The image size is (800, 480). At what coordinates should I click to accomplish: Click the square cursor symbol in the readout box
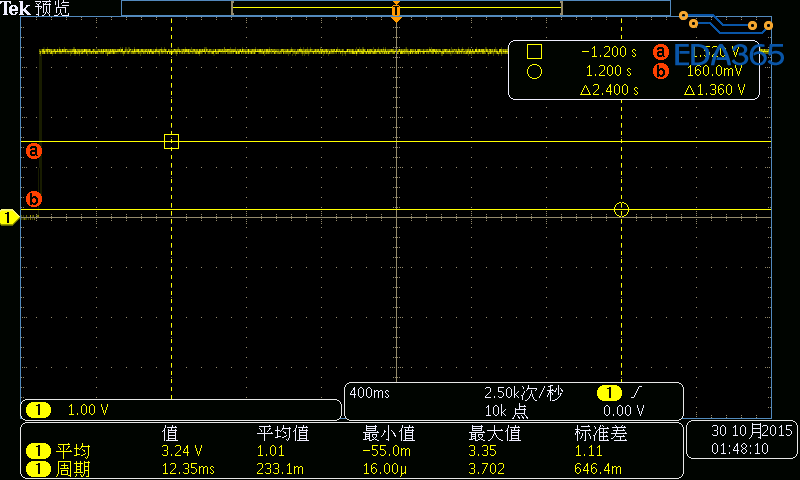pyautogui.click(x=534, y=52)
